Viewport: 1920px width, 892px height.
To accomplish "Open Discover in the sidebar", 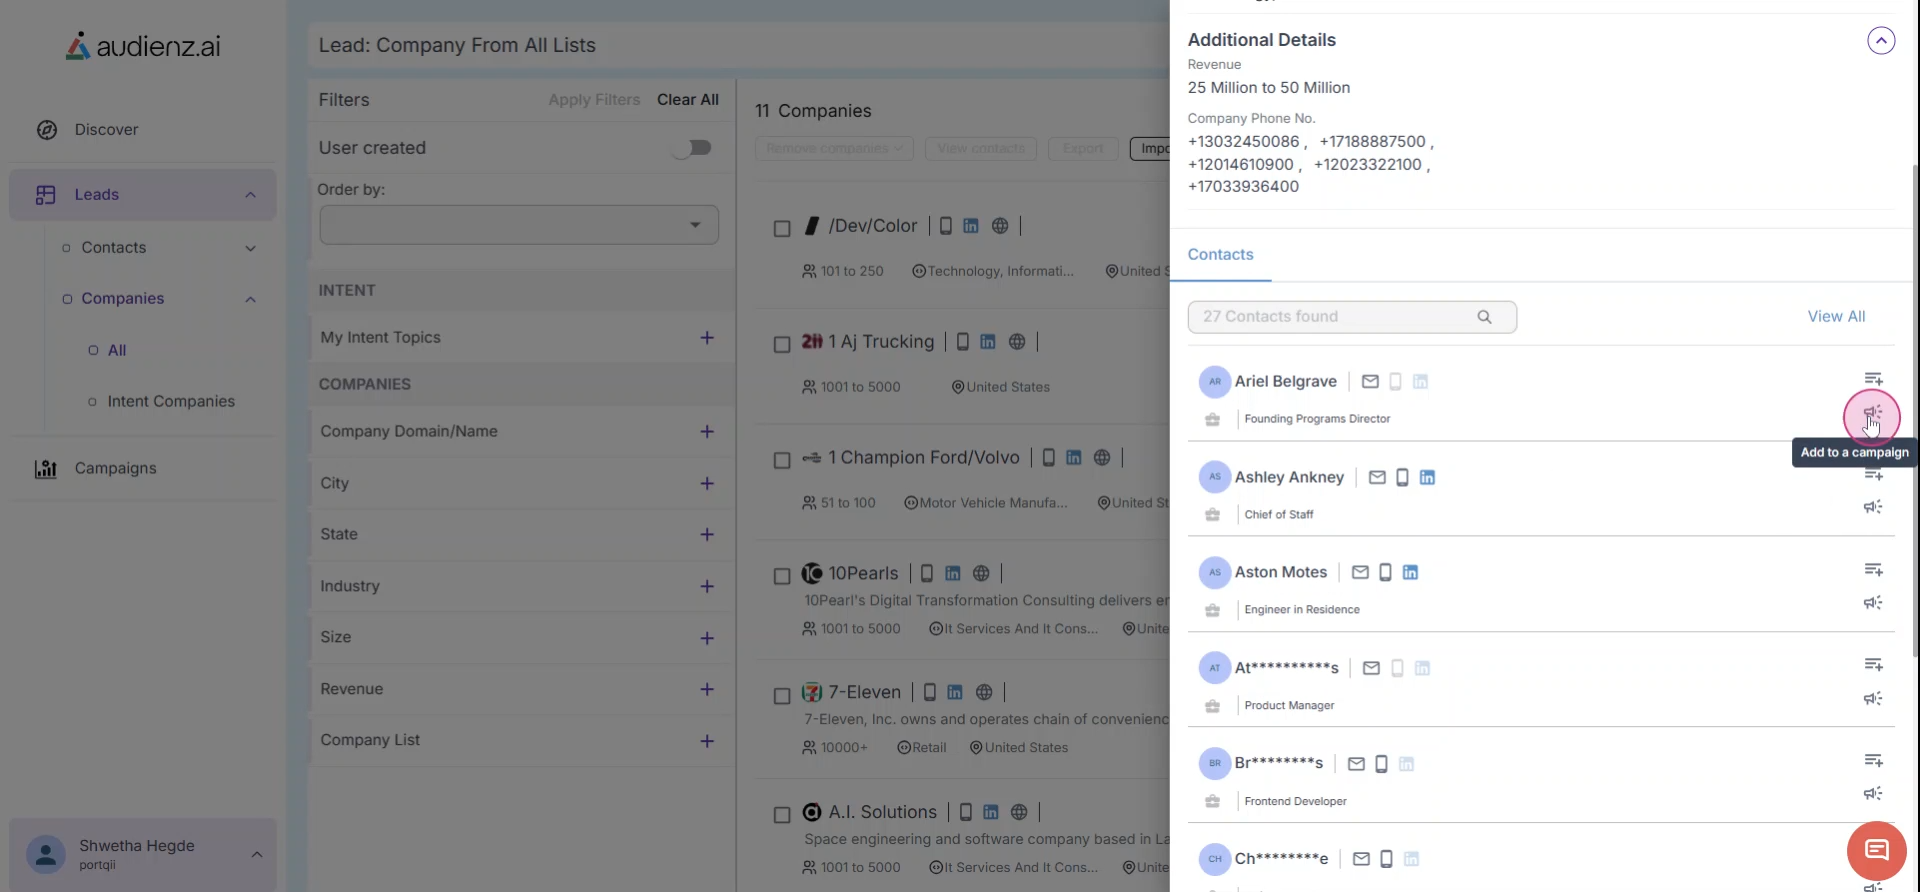I will tap(106, 130).
